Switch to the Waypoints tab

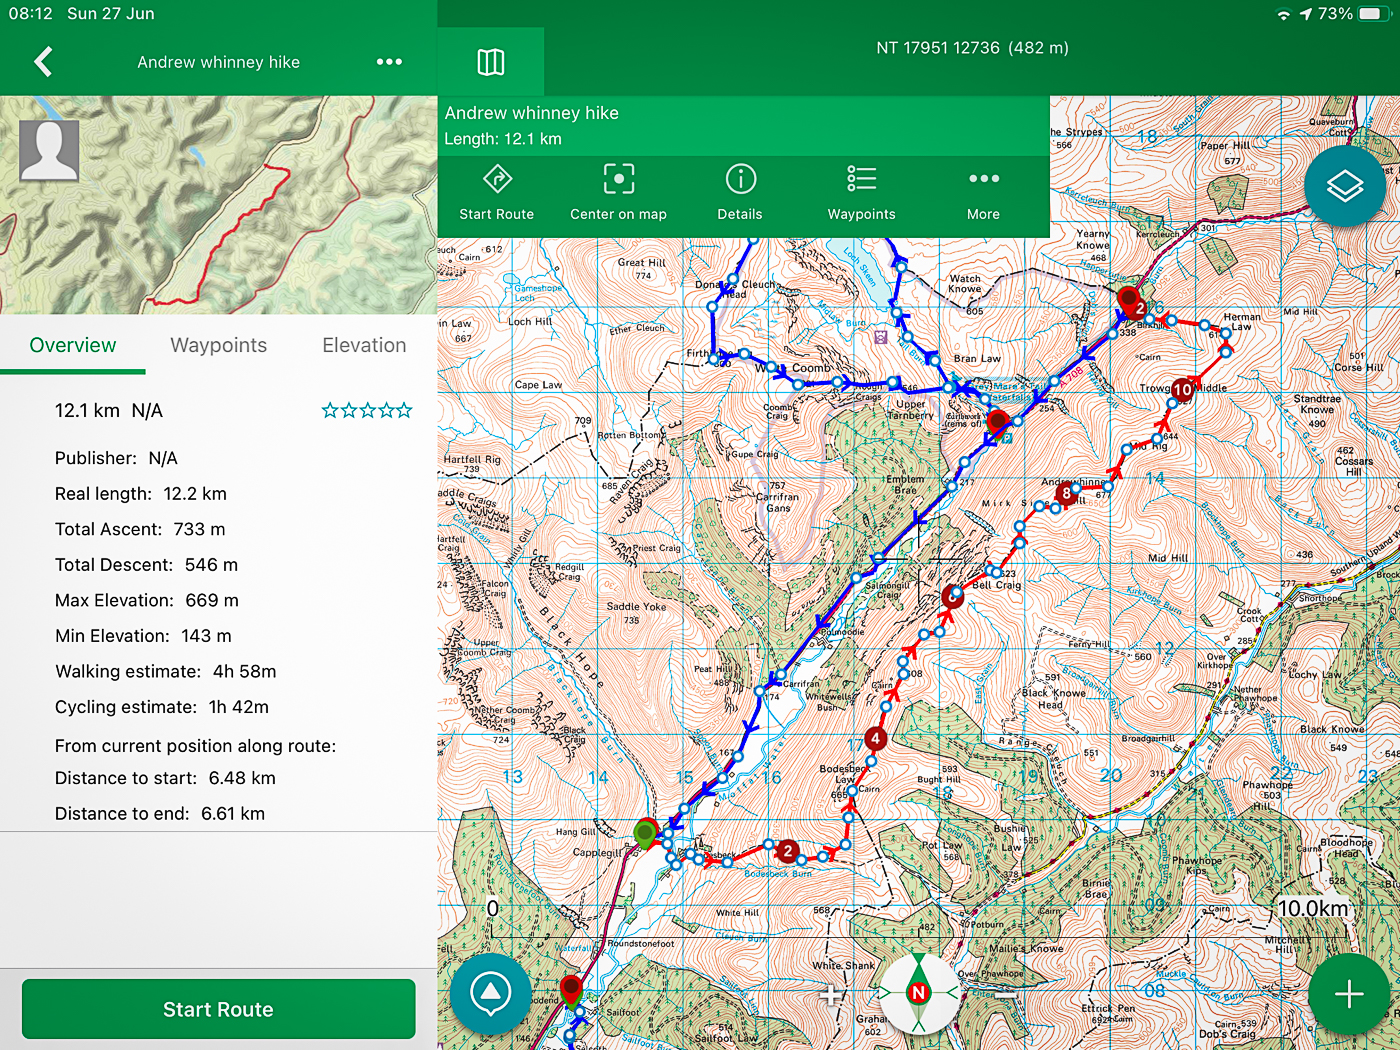pyautogui.click(x=219, y=345)
